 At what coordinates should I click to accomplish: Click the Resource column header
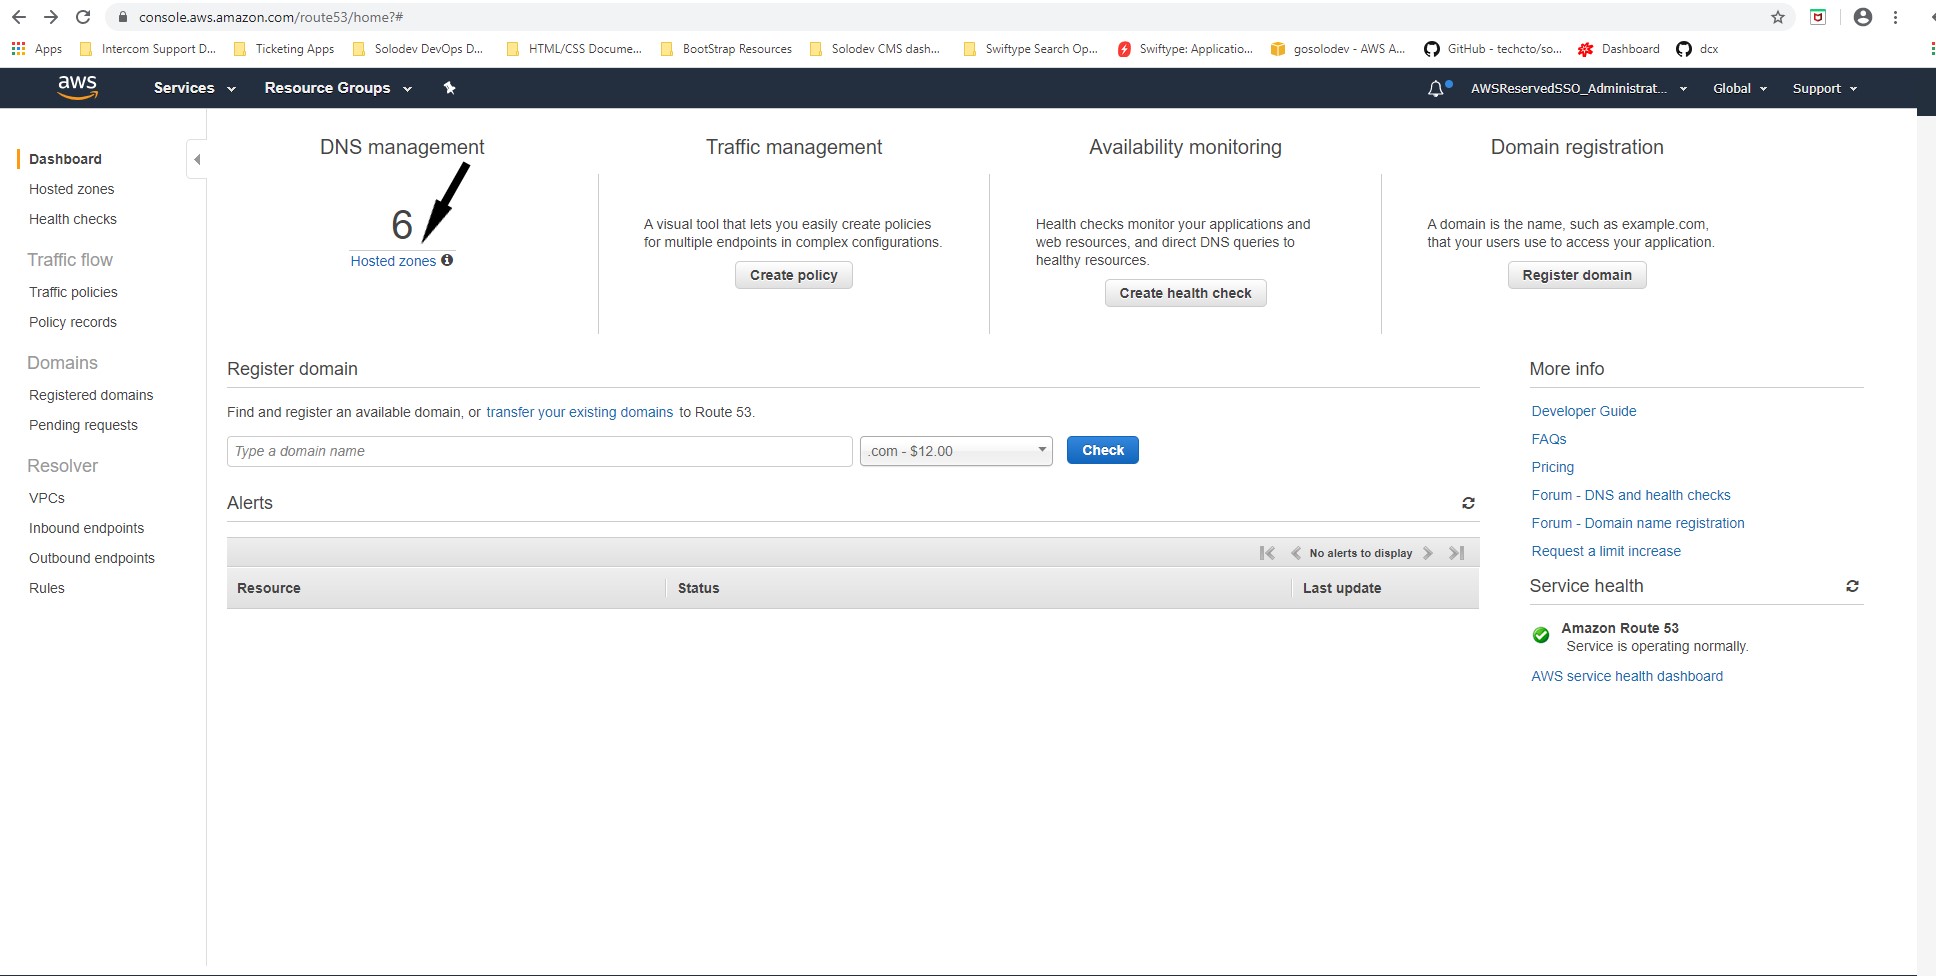(x=446, y=588)
